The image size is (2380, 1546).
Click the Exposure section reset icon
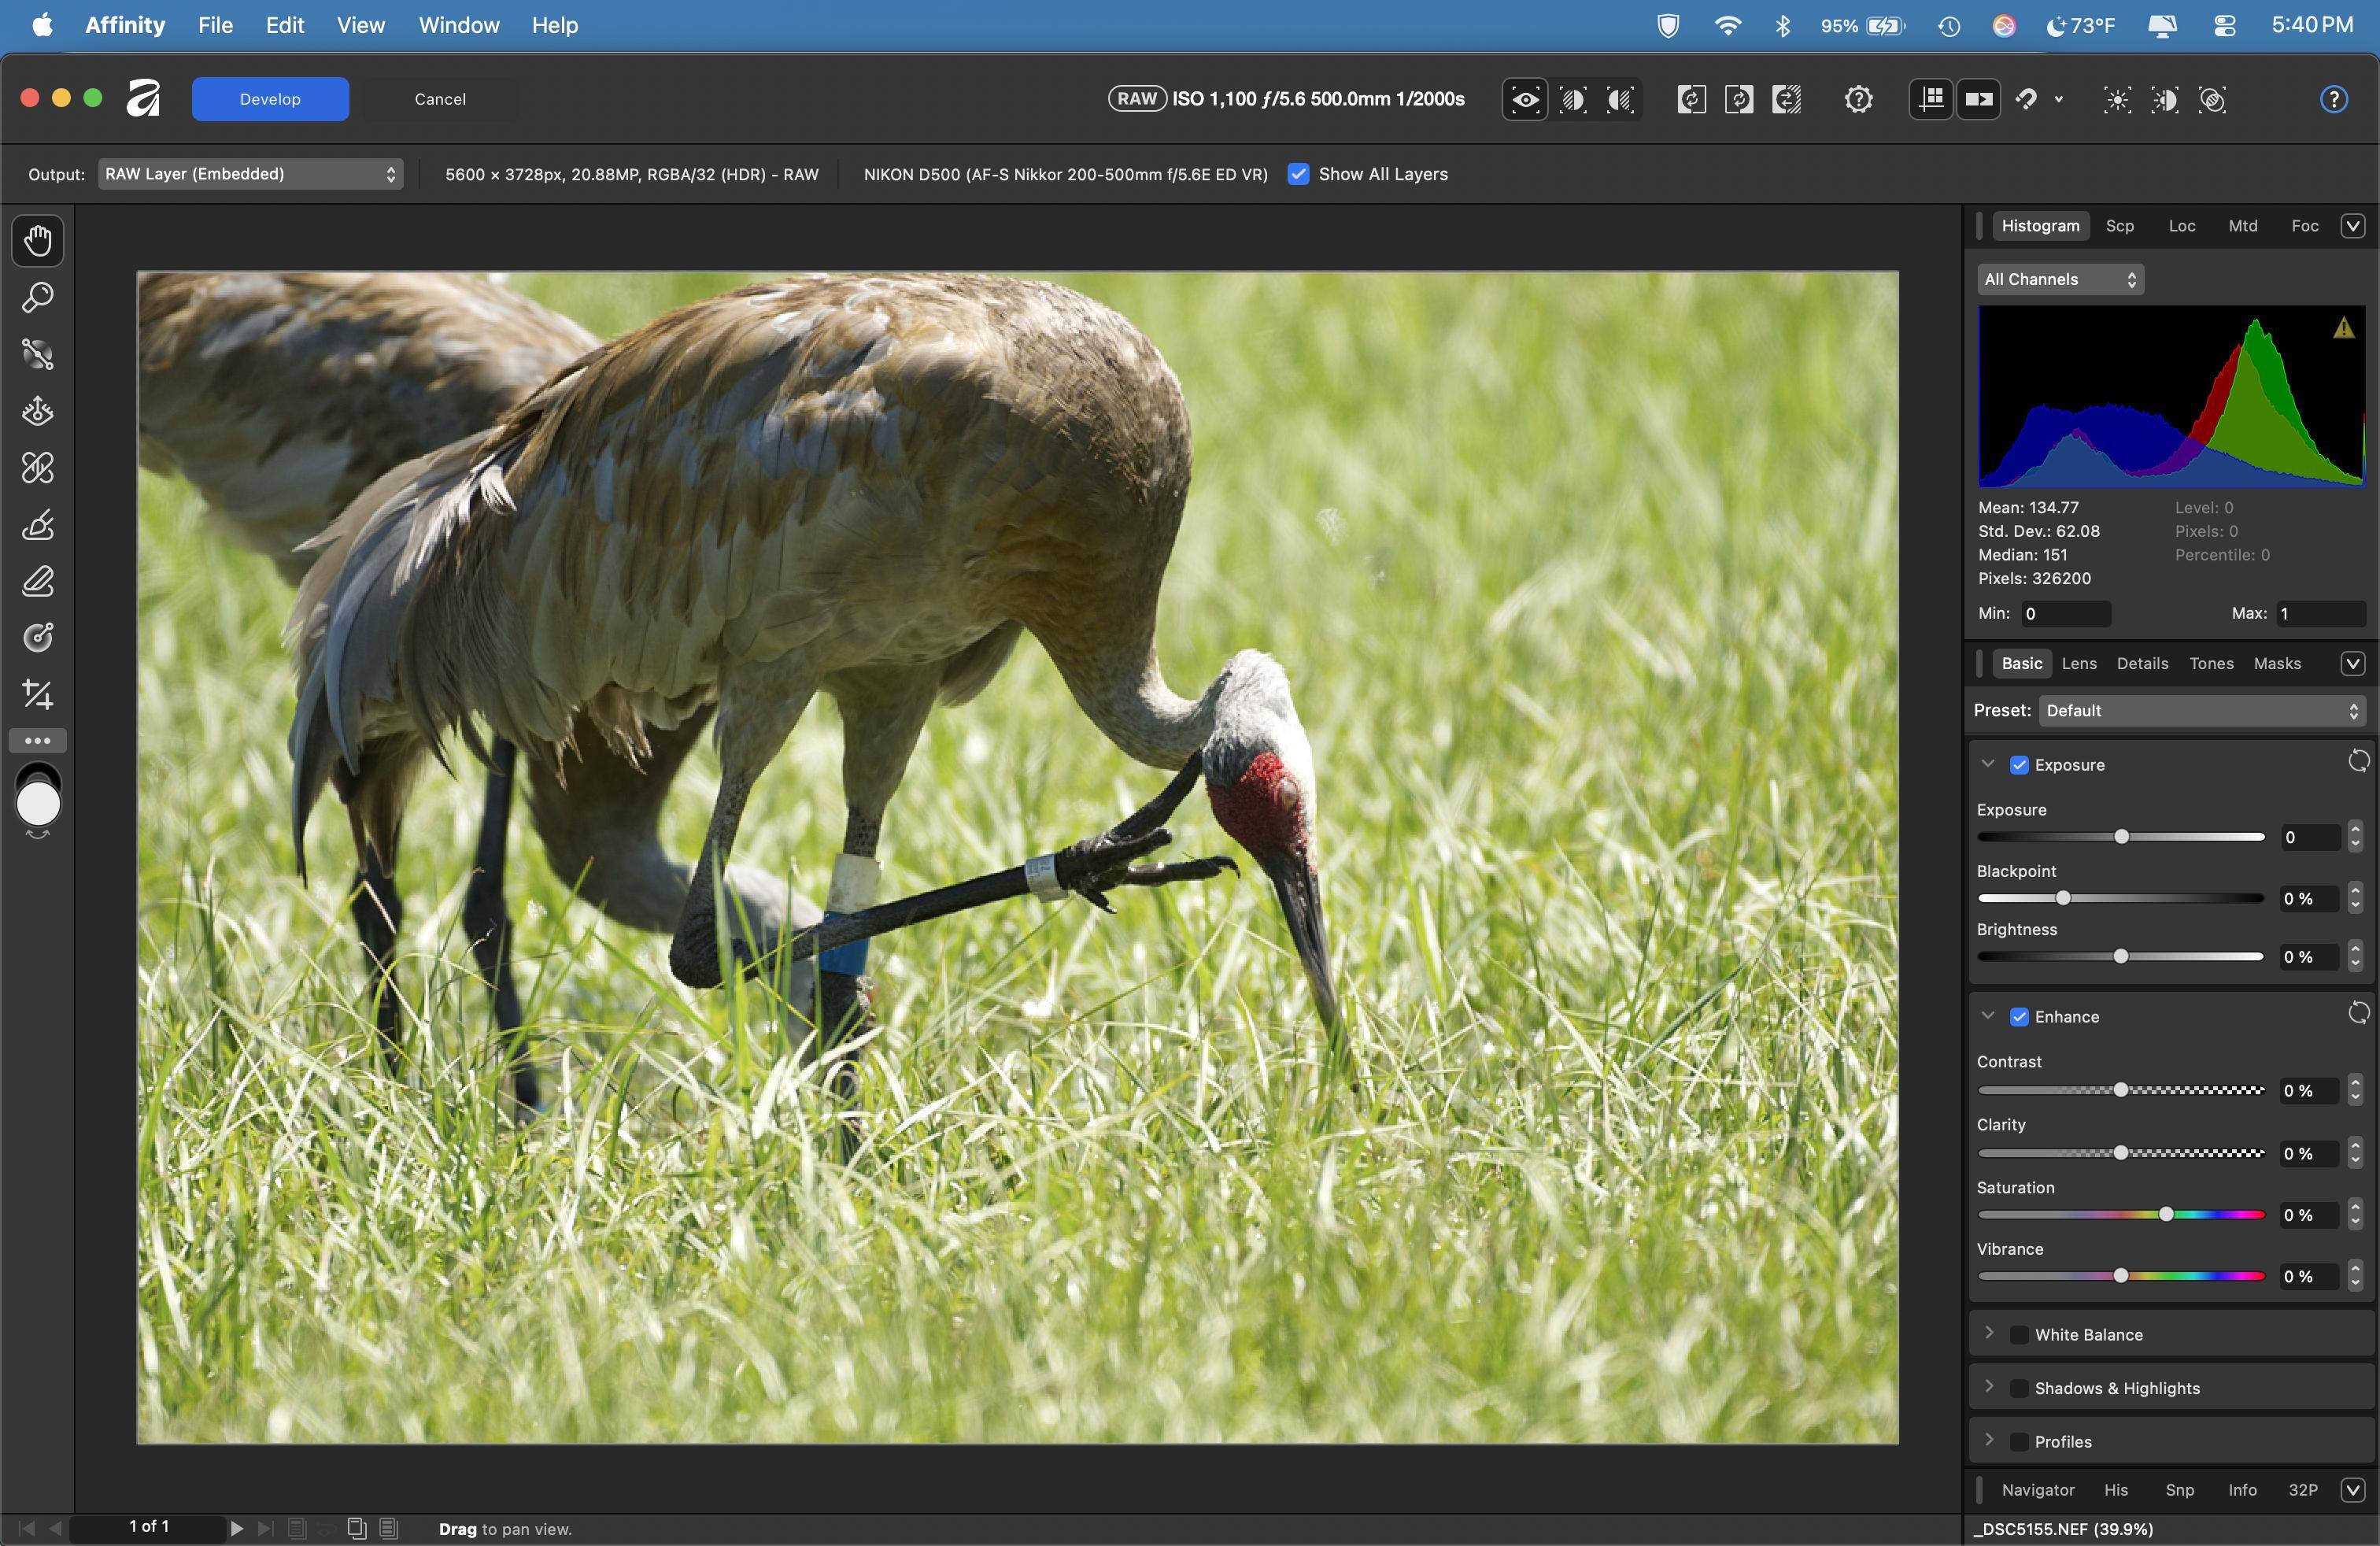(x=2358, y=763)
